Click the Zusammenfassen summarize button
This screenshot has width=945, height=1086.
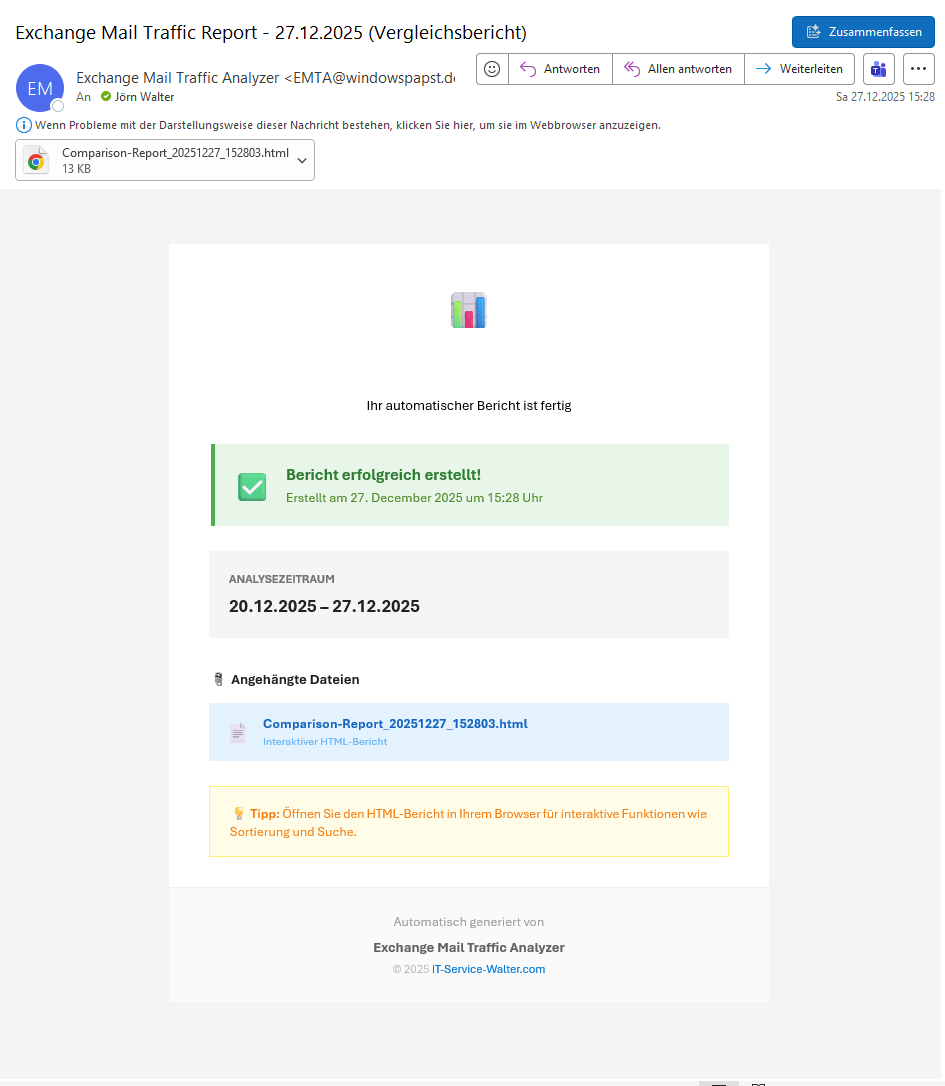point(863,32)
